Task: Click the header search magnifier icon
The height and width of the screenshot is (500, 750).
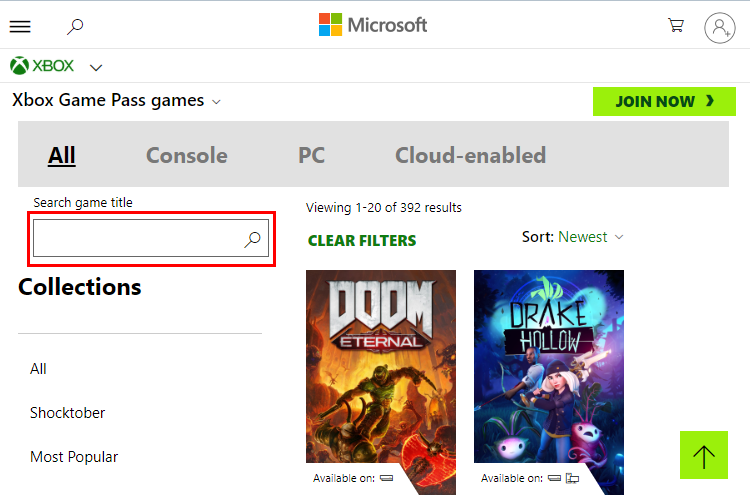Action: point(75,26)
